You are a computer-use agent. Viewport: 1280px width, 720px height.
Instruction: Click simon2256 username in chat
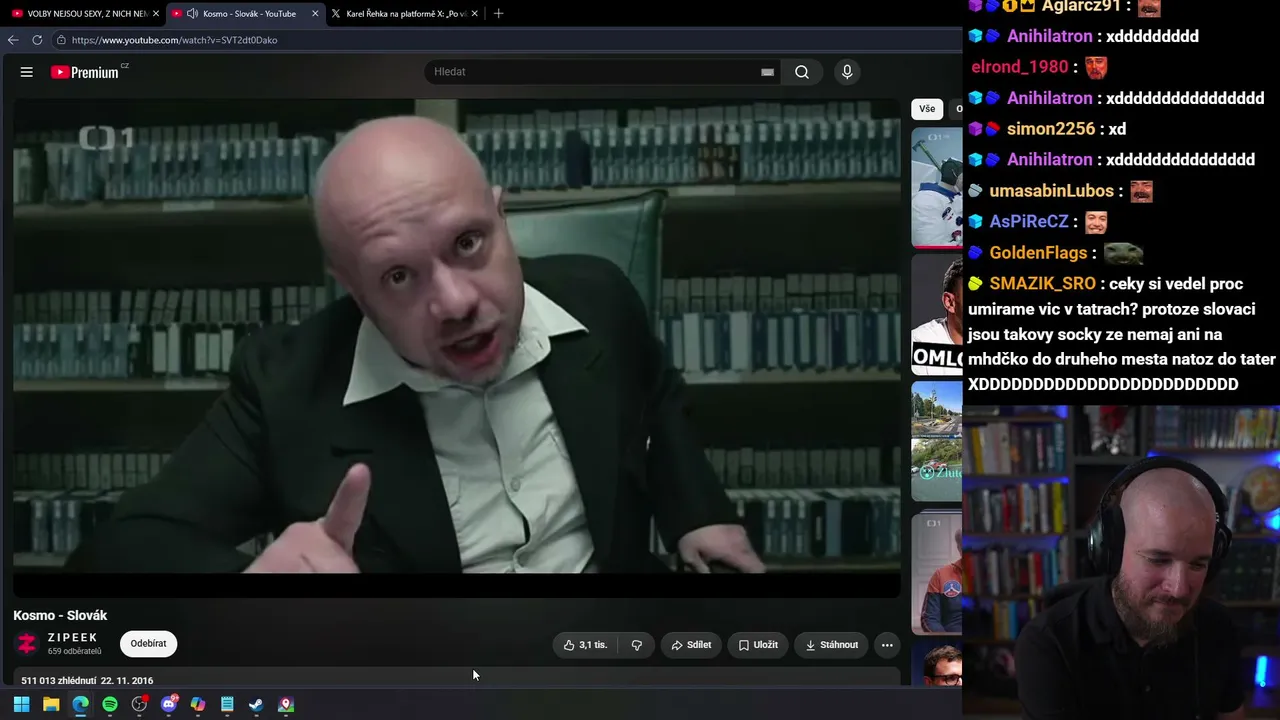point(1051,129)
